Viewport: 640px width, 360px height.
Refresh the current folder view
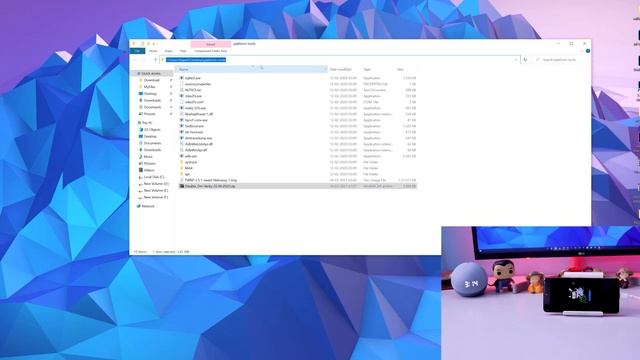[525, 60]
